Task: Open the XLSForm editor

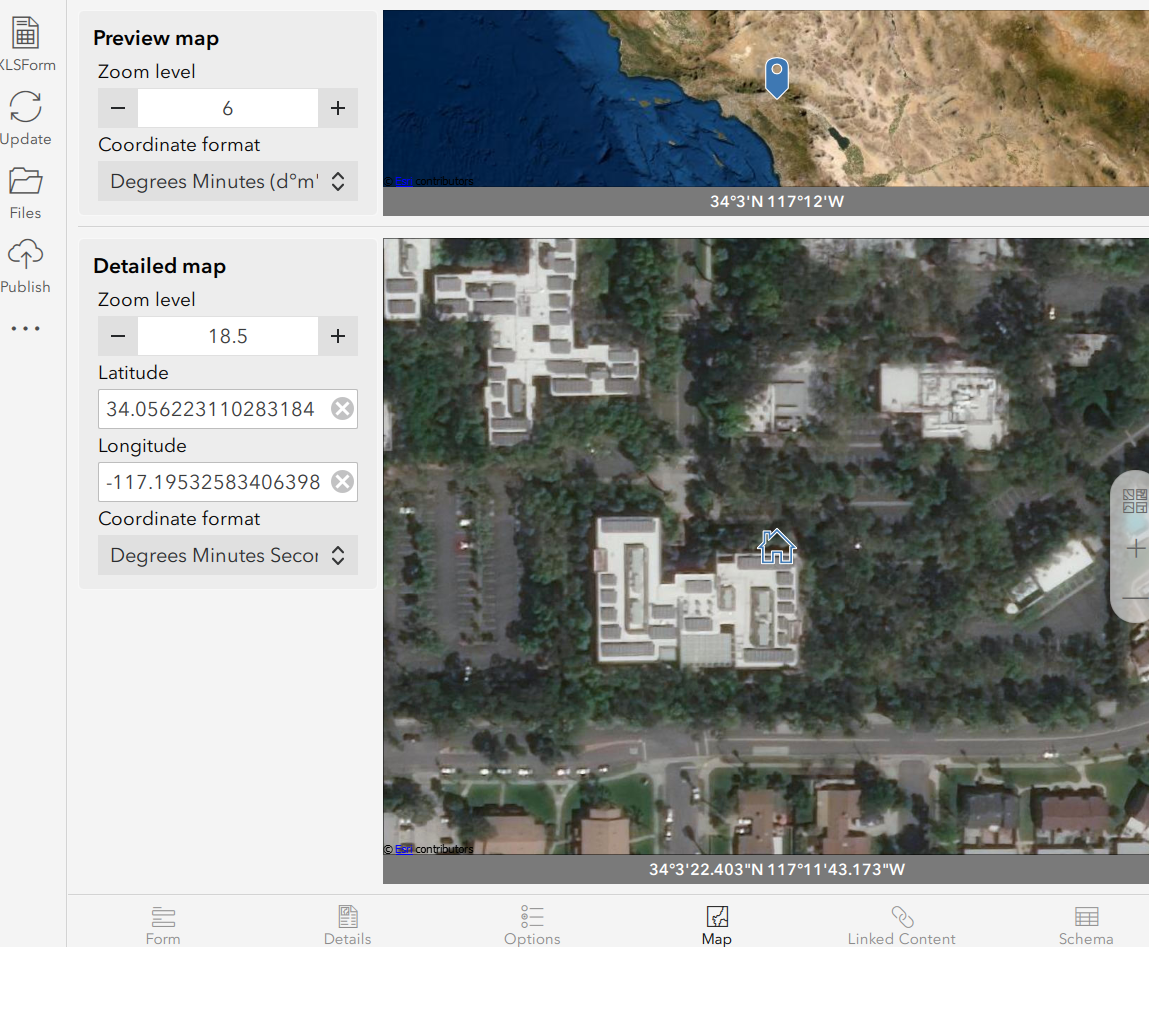Action: coord(27,30)
